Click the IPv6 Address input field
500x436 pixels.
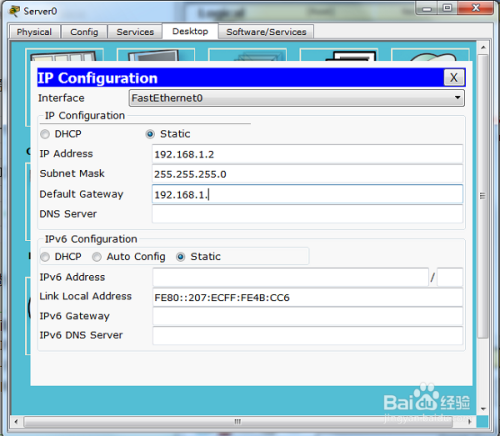(x=291, y=277)
